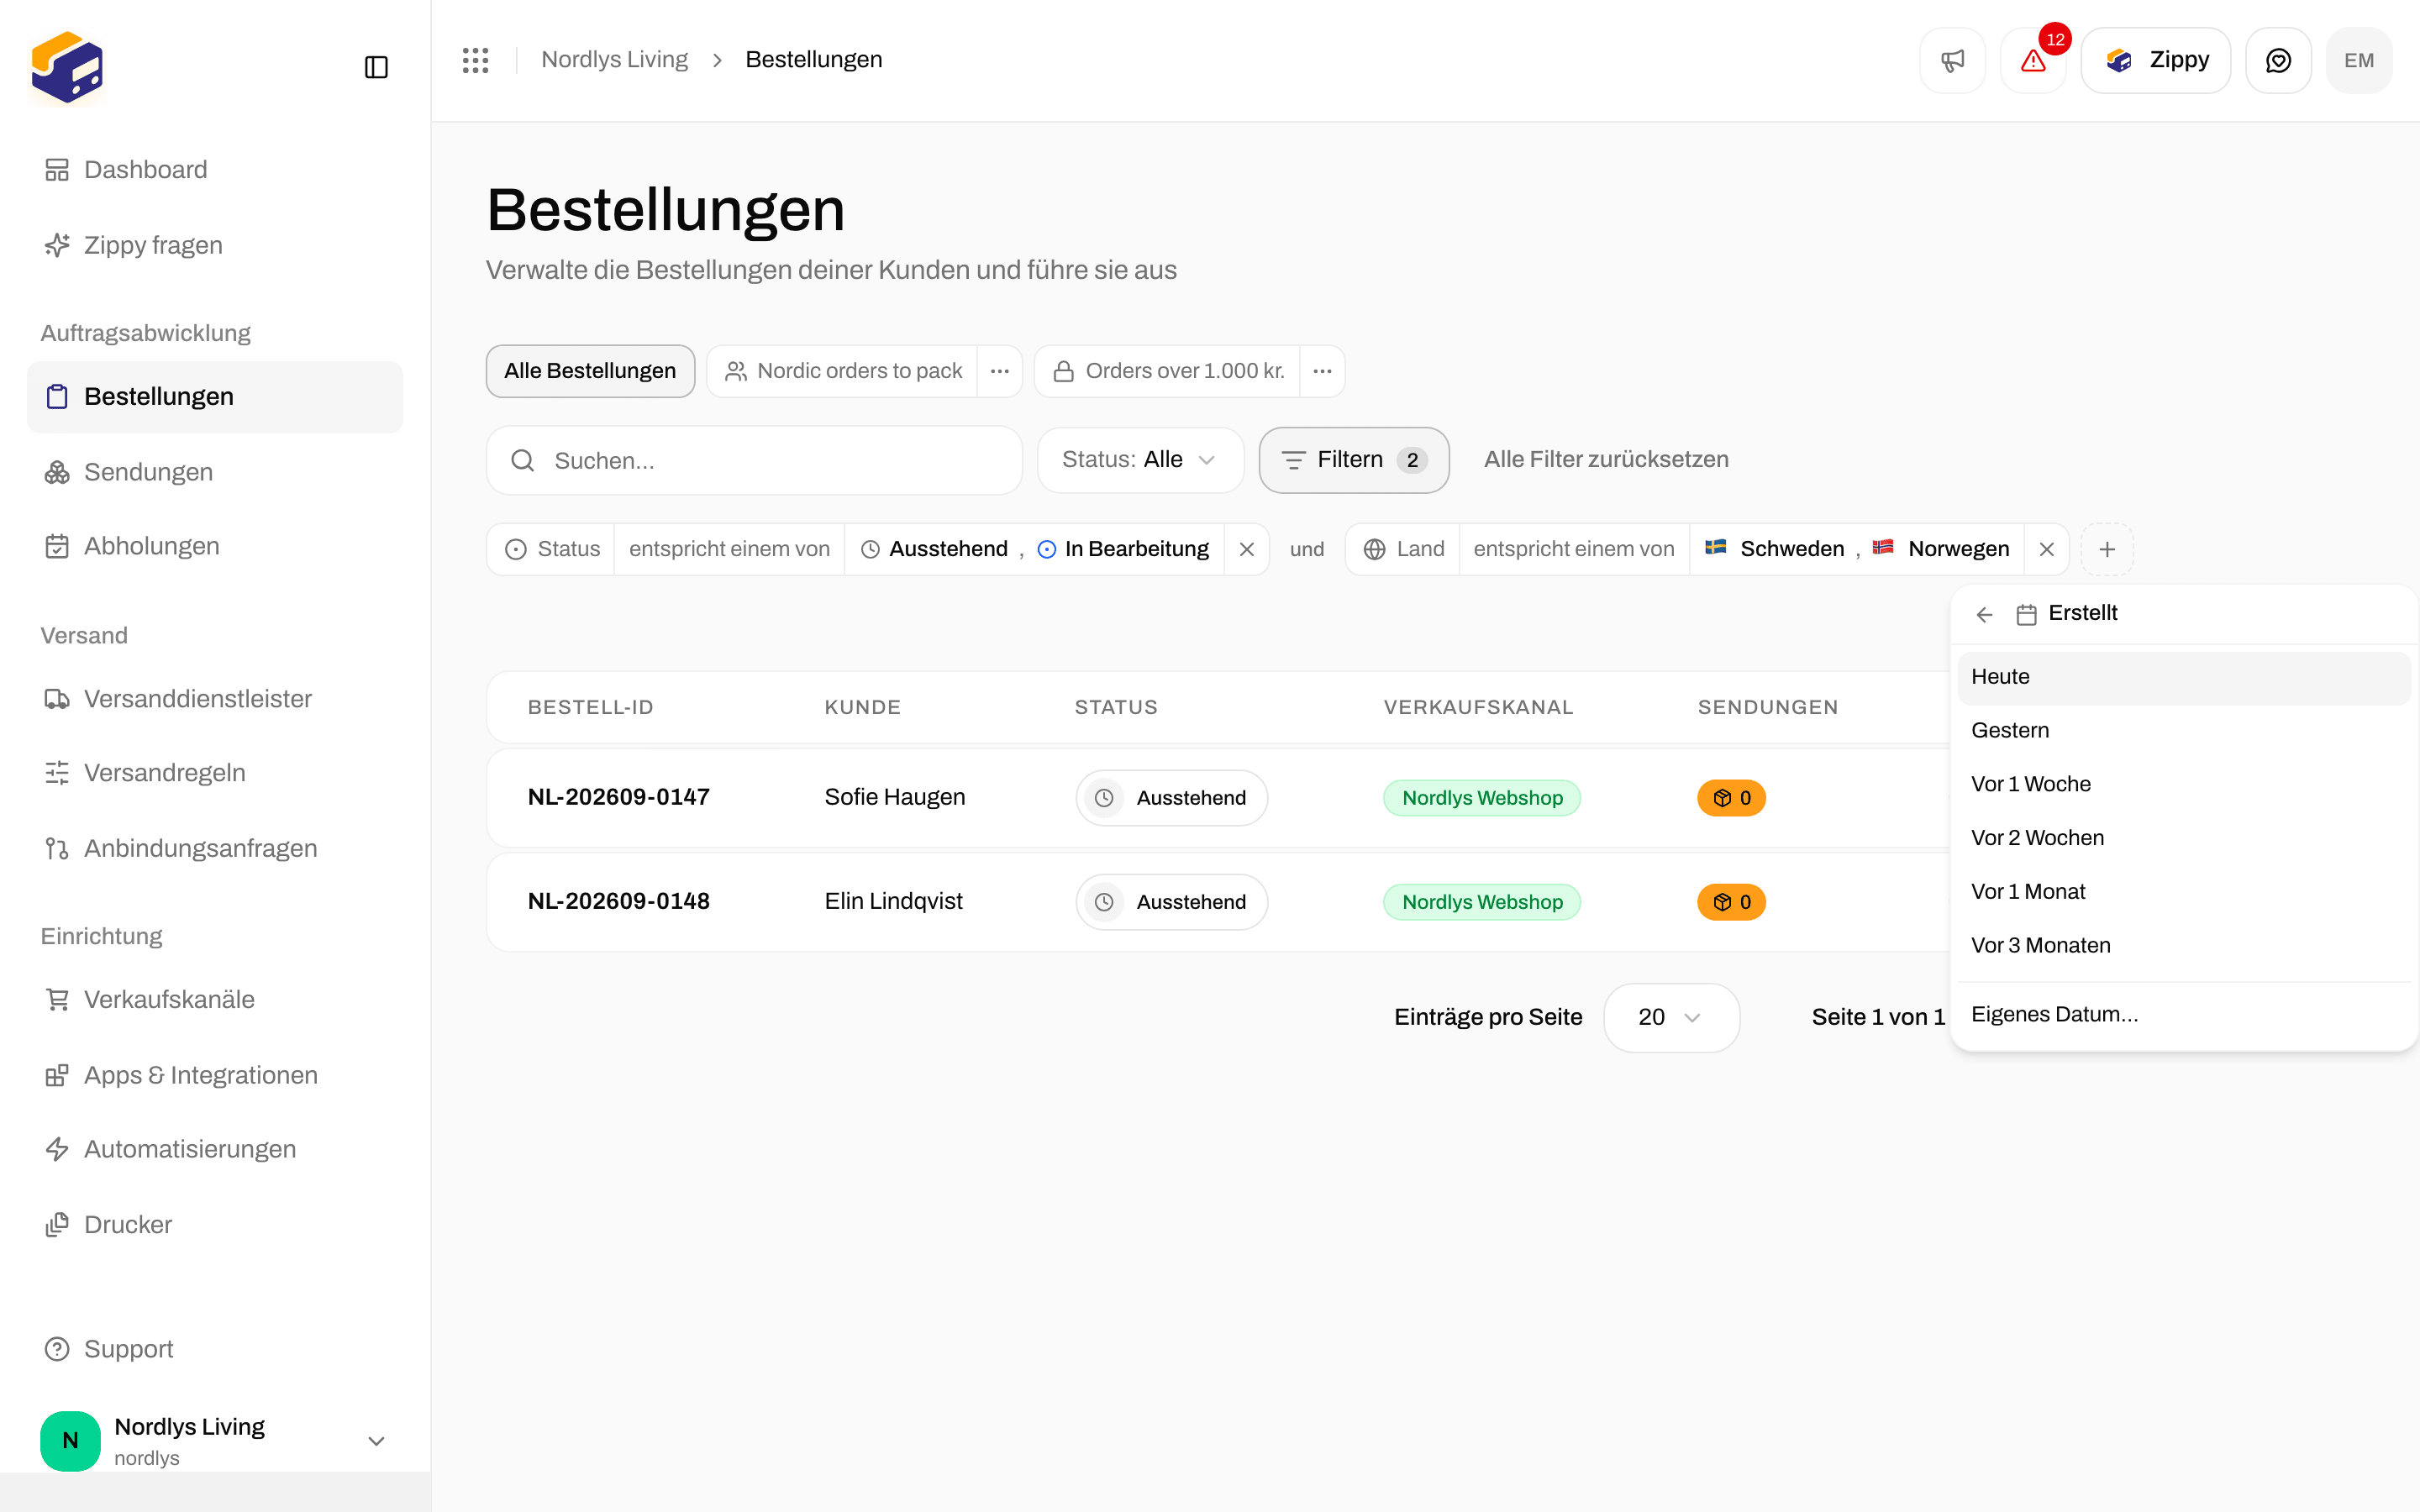Go to Dashboard in the sidebar
The width and height of the screenshot is (2420, 1512).
coord(215,170)
